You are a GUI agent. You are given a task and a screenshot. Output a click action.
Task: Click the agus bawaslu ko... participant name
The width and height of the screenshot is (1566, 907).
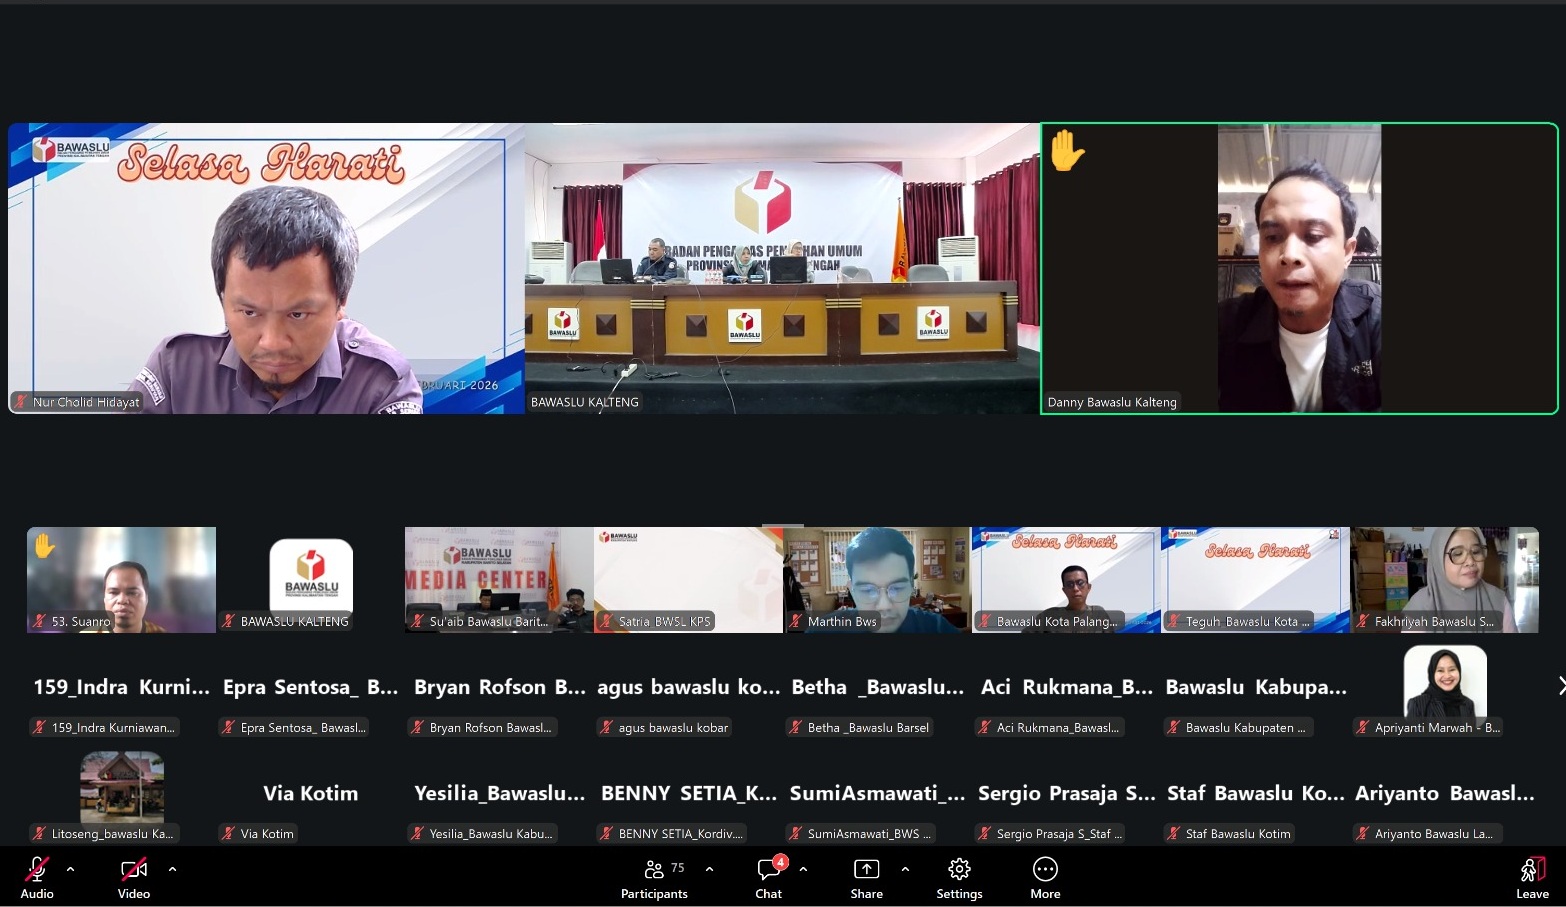click(x=689, y=687)
